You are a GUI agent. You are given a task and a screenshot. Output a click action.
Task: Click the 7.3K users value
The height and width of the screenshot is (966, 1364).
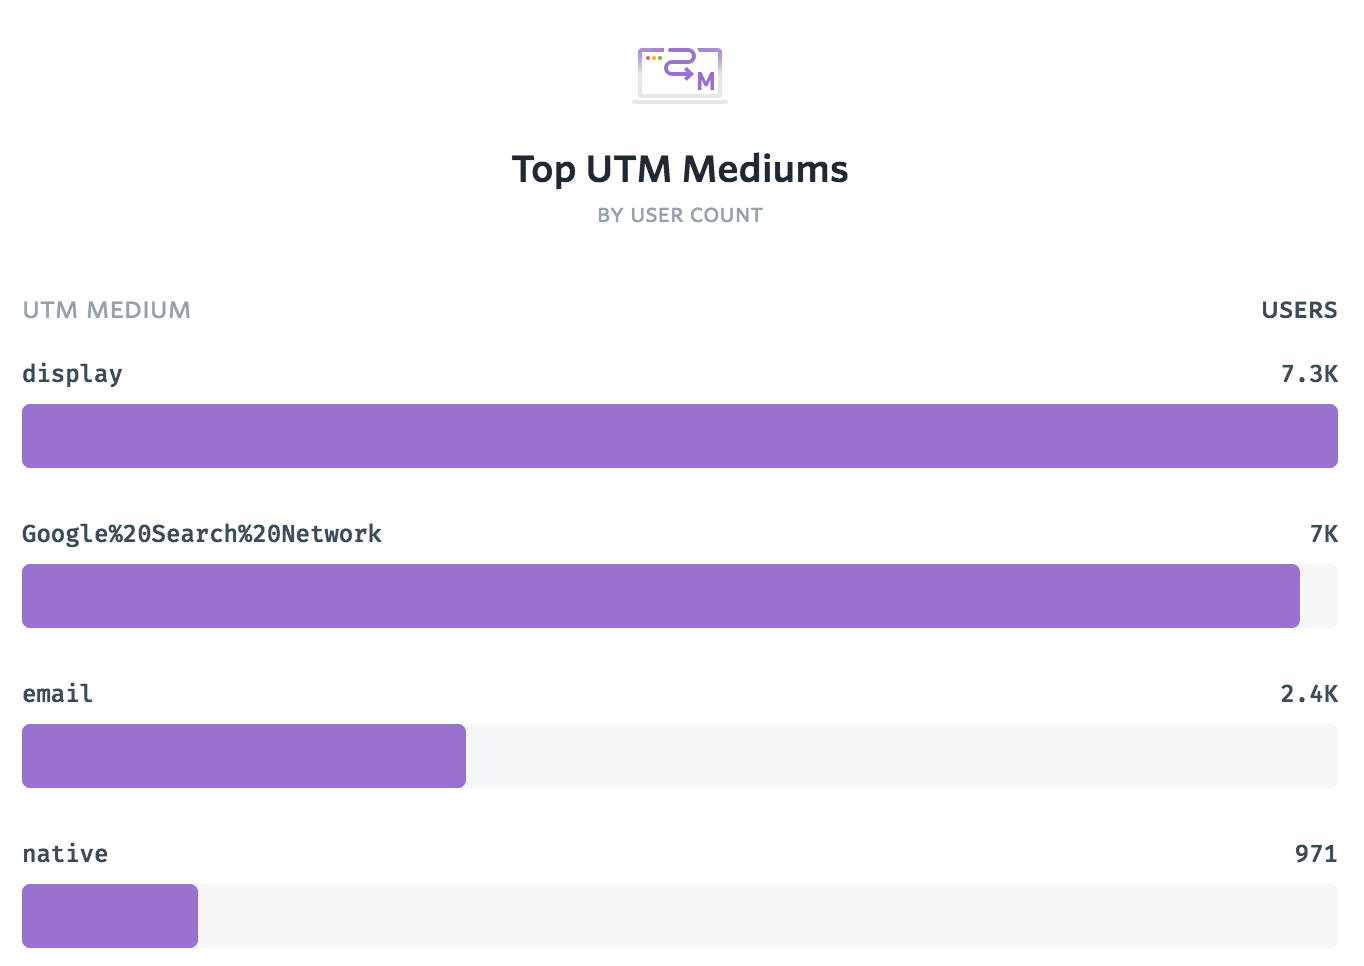1309,374
